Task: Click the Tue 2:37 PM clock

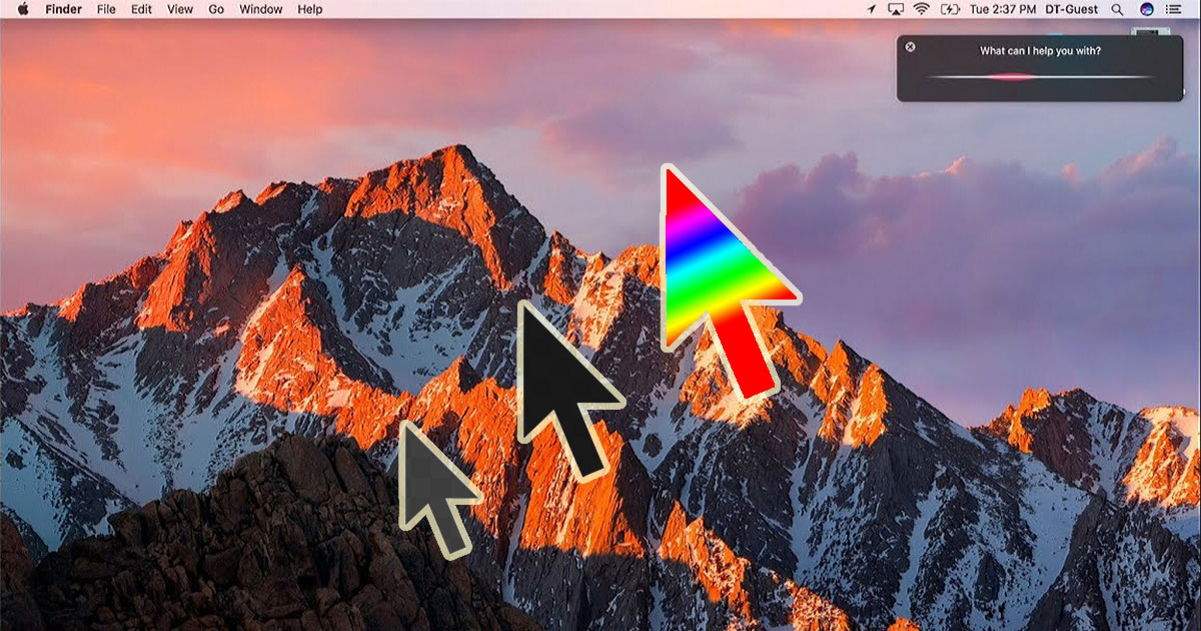Action: click(x=1002, y=9)
